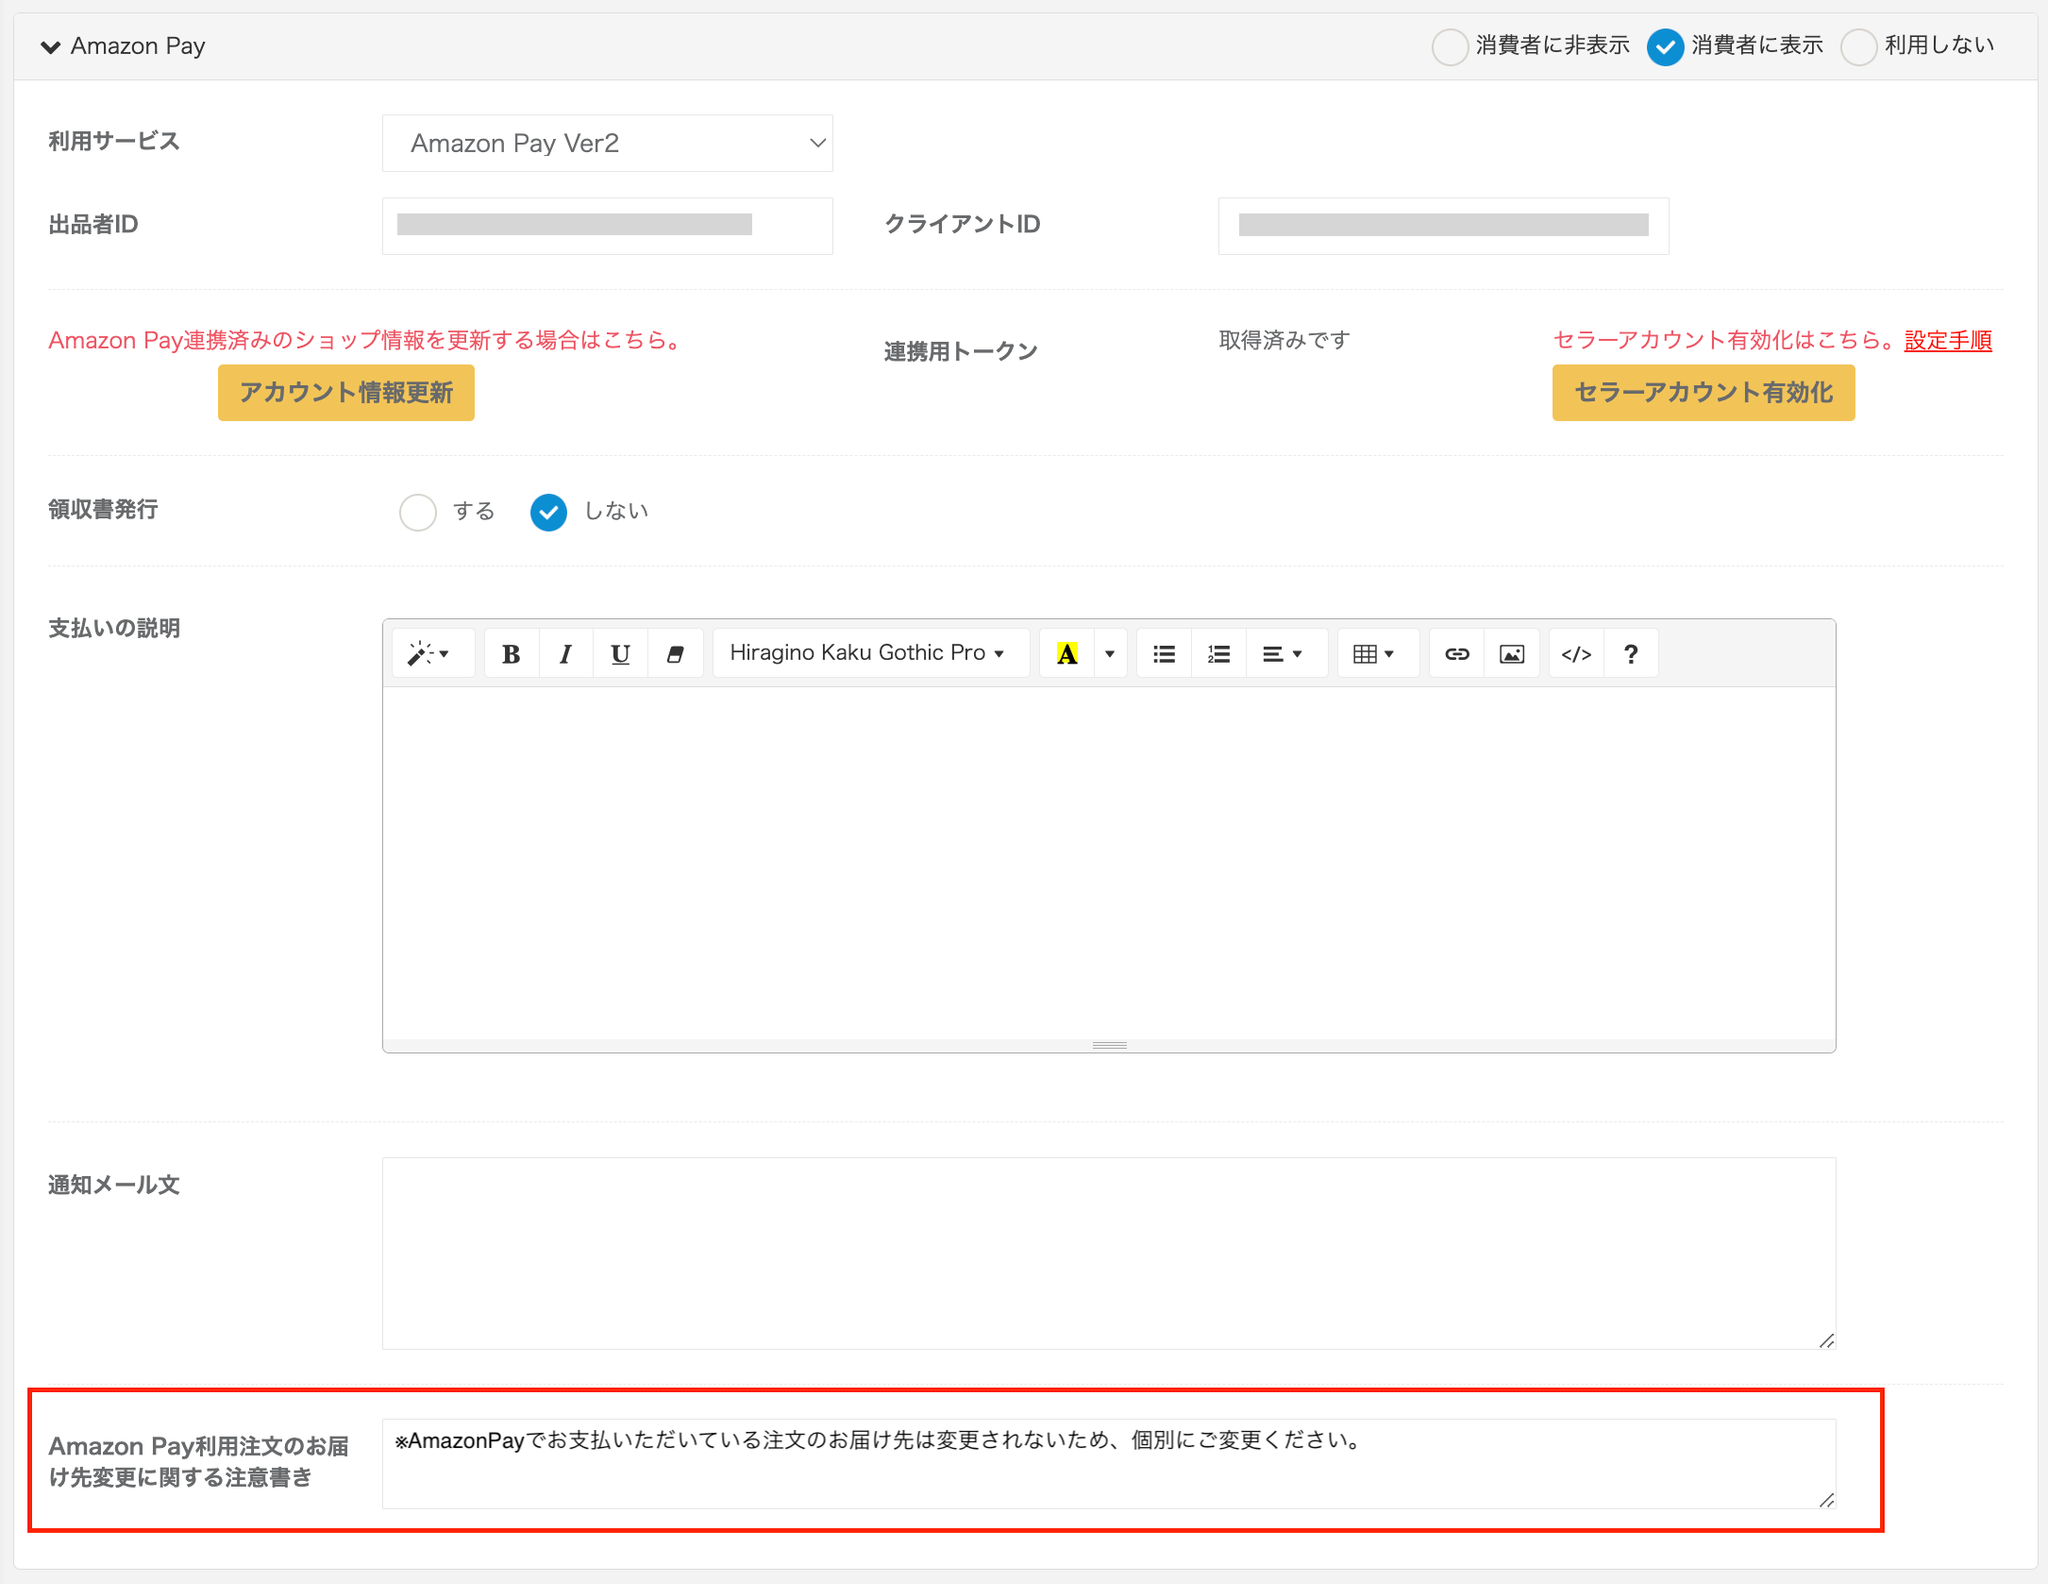
Task: Toggle bold formatting in editor toolbar
Action: coord(511,654)
